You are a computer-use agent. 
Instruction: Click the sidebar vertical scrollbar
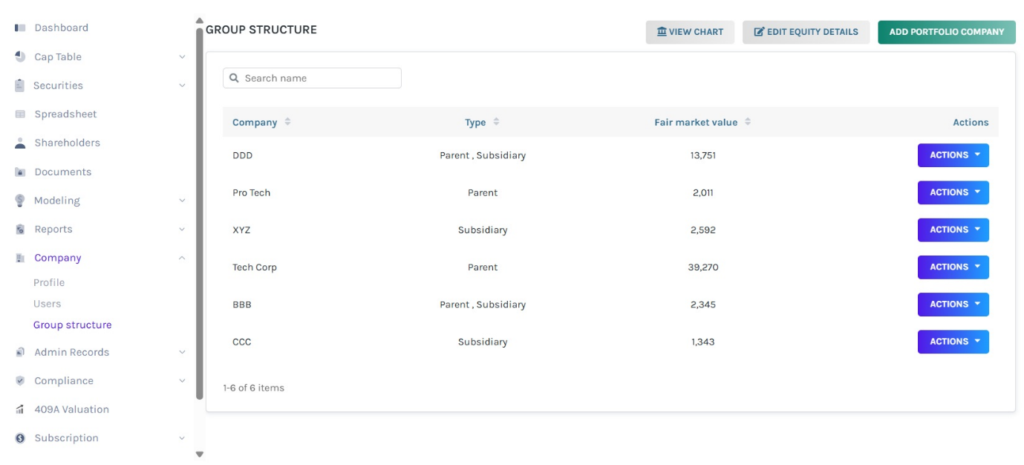coord(199,200)
